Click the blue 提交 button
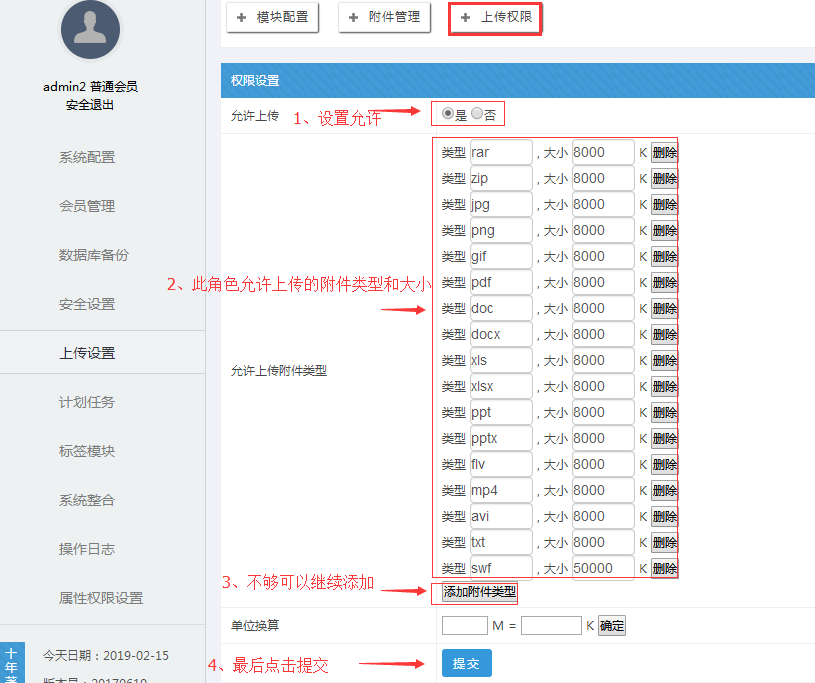 click(466, 663)
